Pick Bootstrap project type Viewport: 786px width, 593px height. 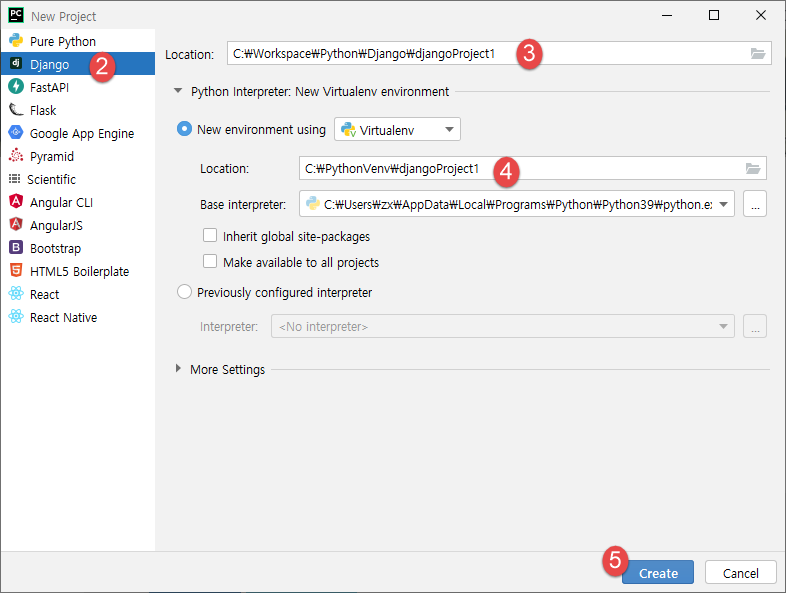coord(78,248)
